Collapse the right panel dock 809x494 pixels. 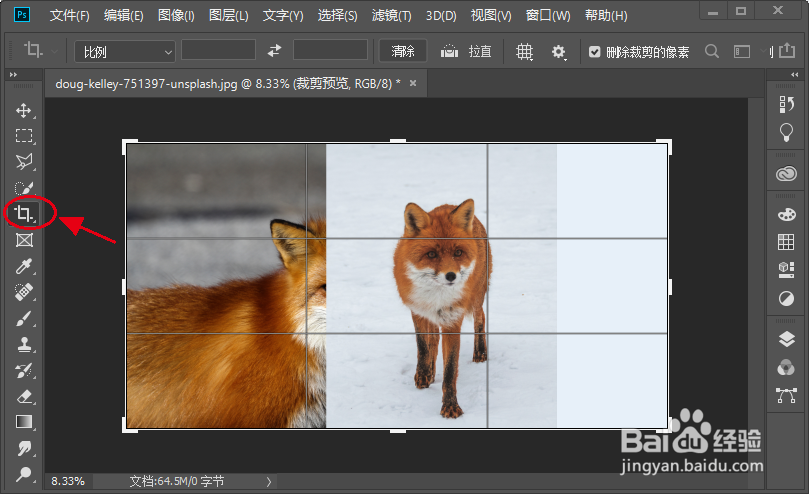pyautogui.click(x=795, y=75)
